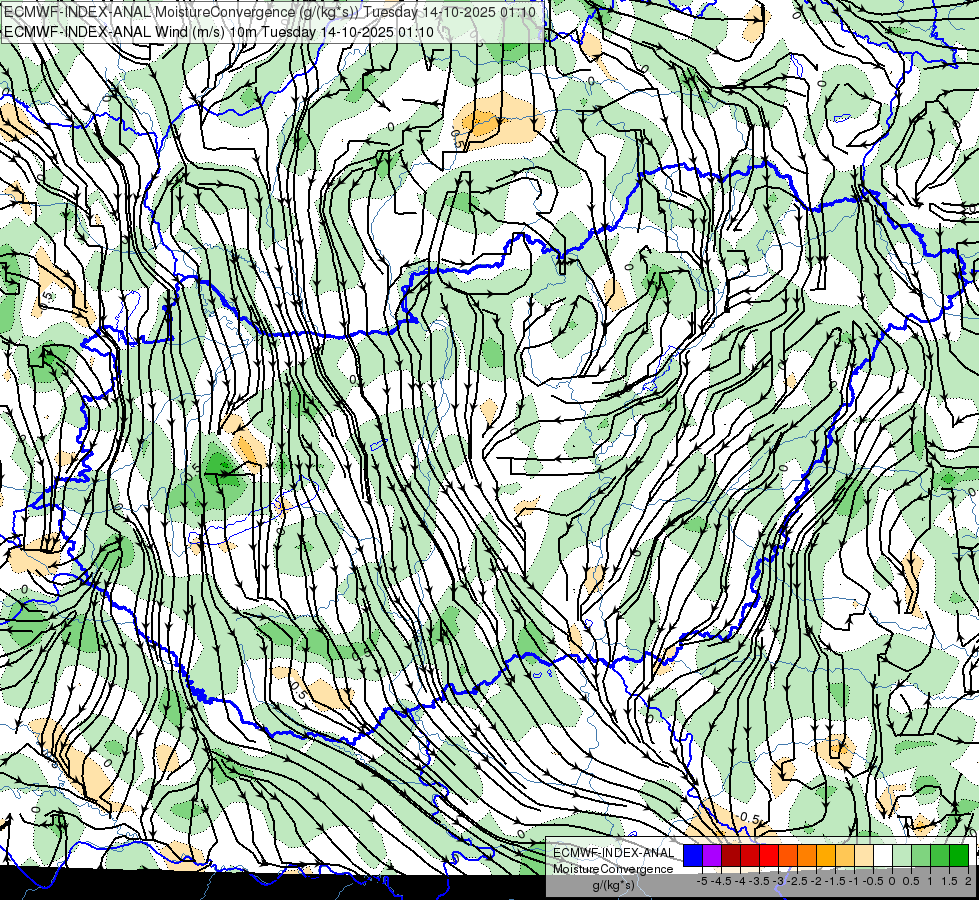Pick the green swatch between 0.5 and 1
This screenshot has height=900, width=979.
[x=921, y=855]
